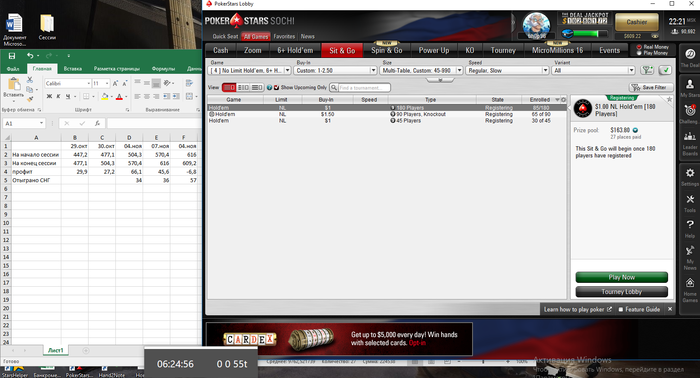
Task: Undo the last action in Excel
Action: point(30,56)
